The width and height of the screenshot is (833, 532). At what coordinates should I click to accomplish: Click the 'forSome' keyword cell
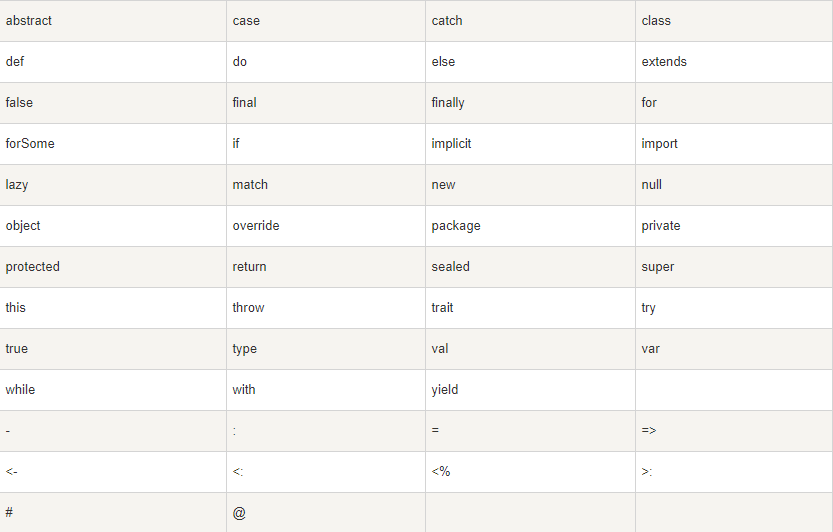click(x=30, y=144)
